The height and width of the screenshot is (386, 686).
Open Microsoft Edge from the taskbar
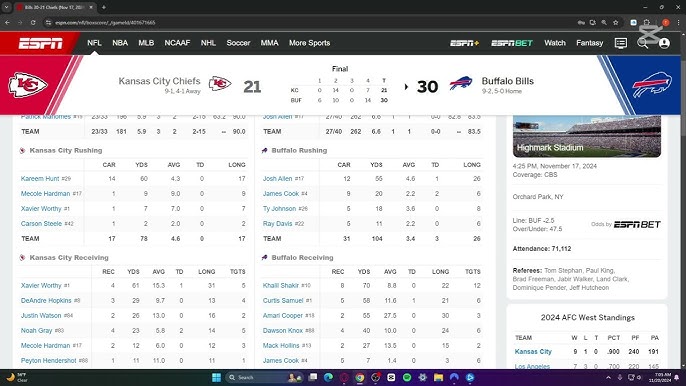(328, 377)
